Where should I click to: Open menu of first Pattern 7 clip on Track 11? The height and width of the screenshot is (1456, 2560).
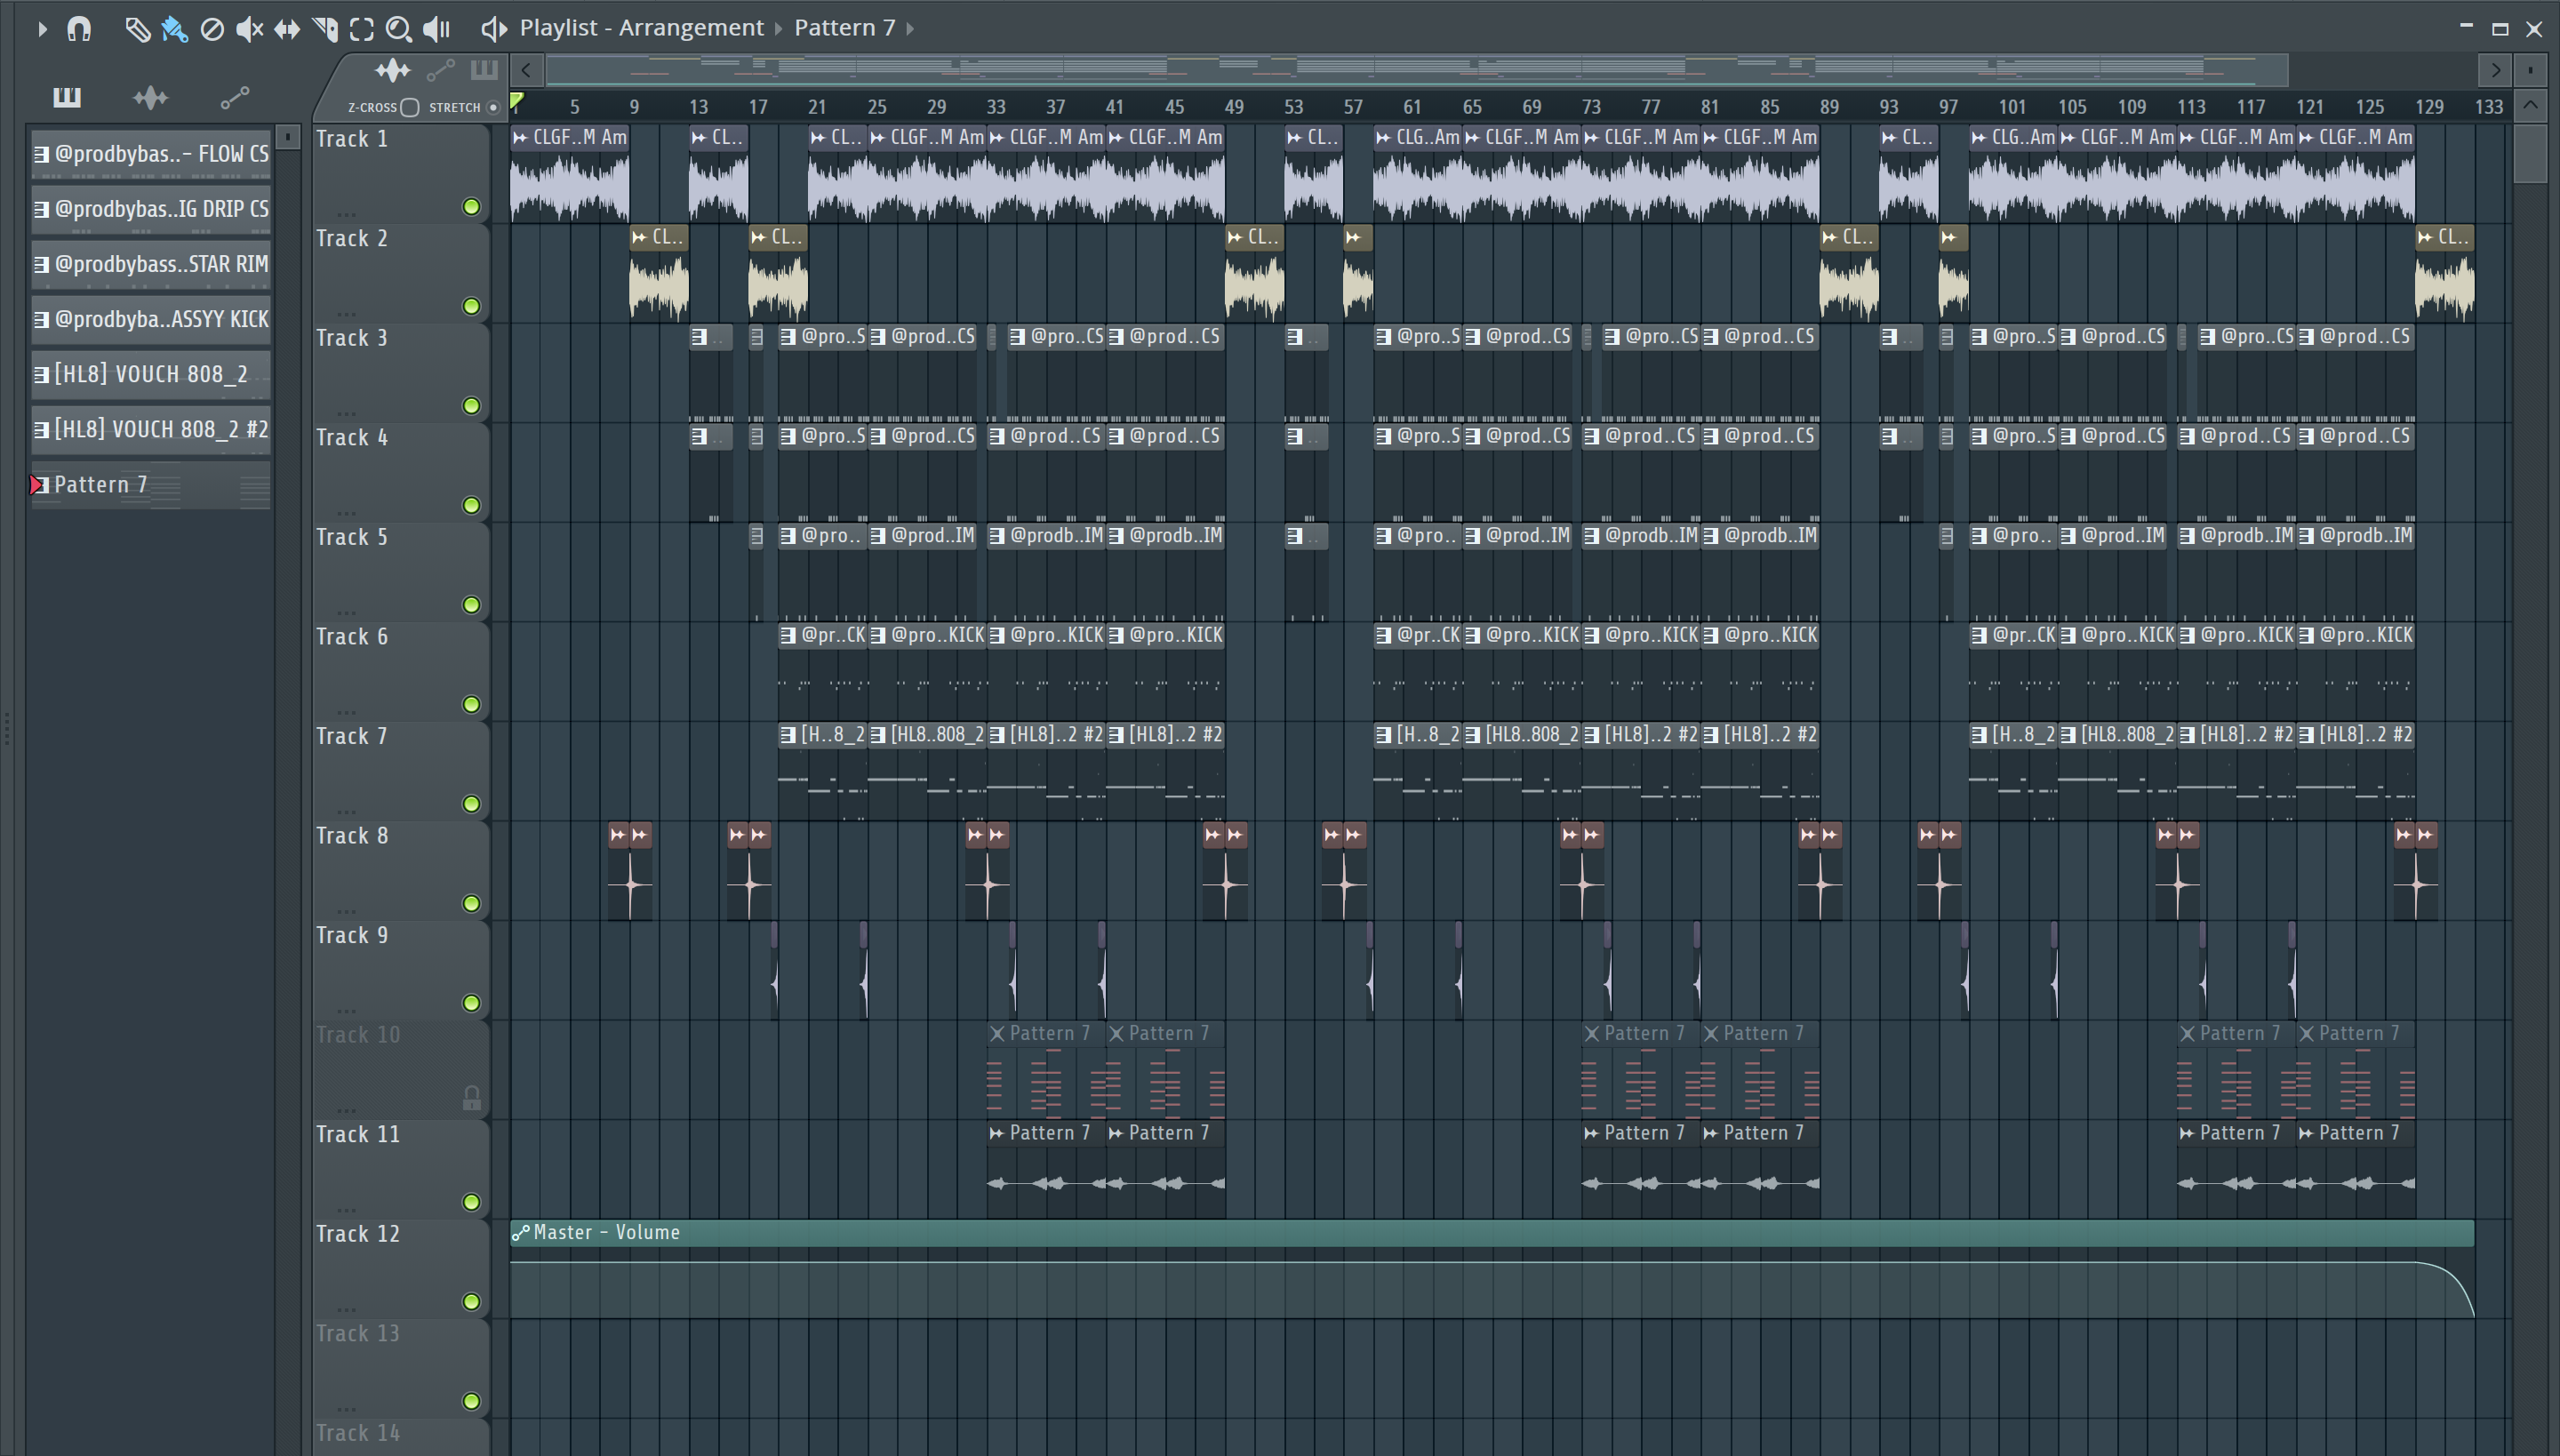pyautogui.click(x=996, y=1133)
